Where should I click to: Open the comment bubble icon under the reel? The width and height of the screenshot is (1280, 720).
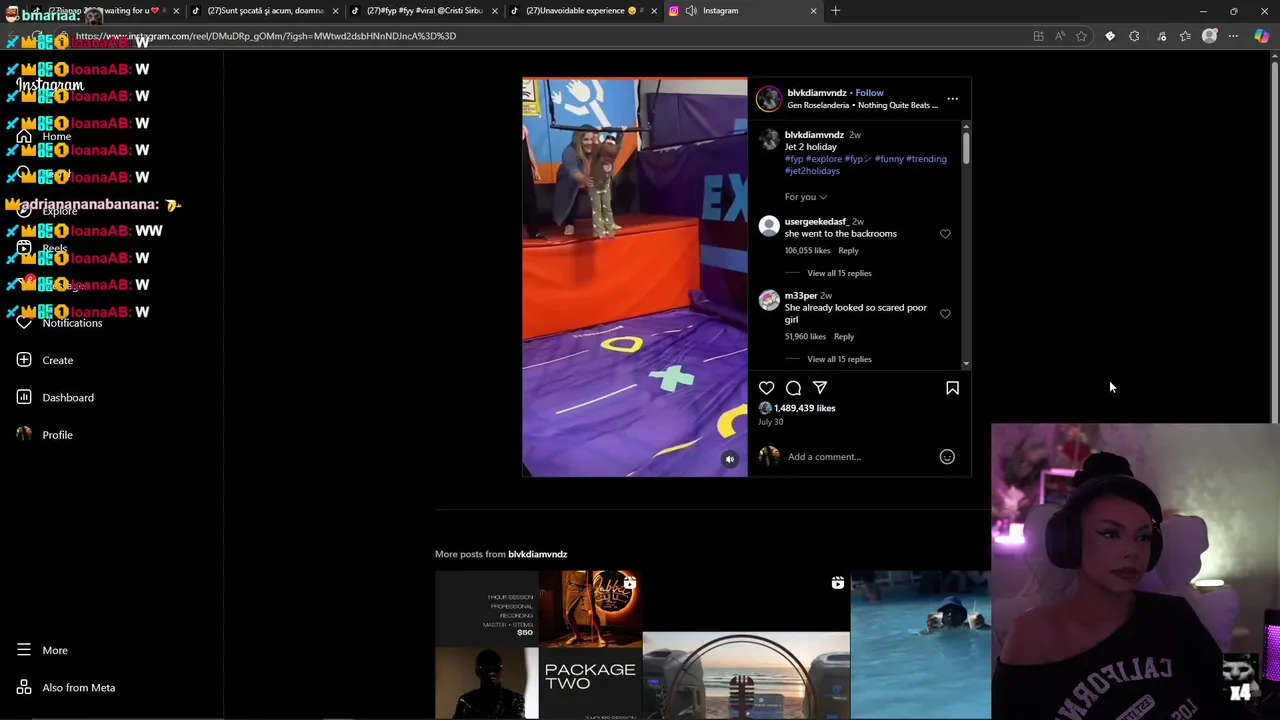point(793,388)
